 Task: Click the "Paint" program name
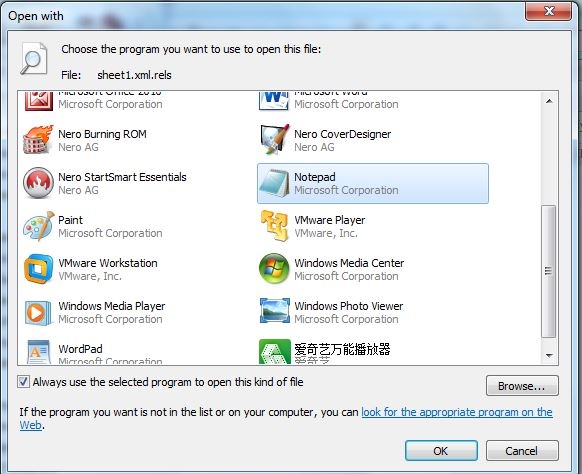click(70, 220)
